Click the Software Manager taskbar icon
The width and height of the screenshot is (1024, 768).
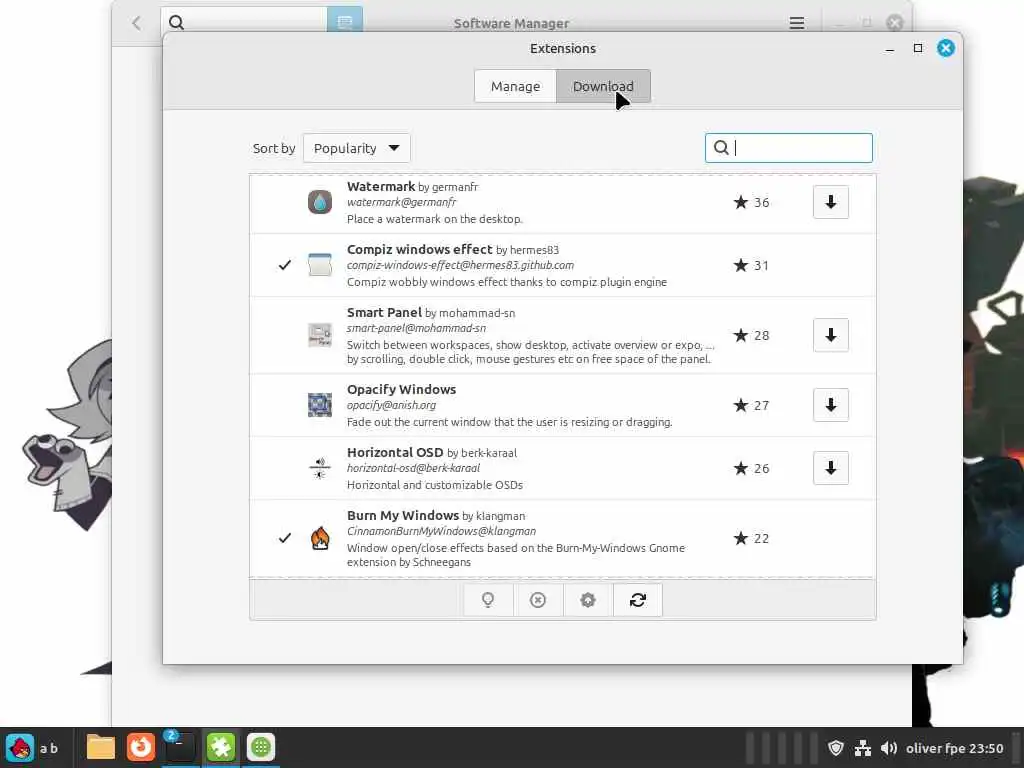[x=261, y=747]
